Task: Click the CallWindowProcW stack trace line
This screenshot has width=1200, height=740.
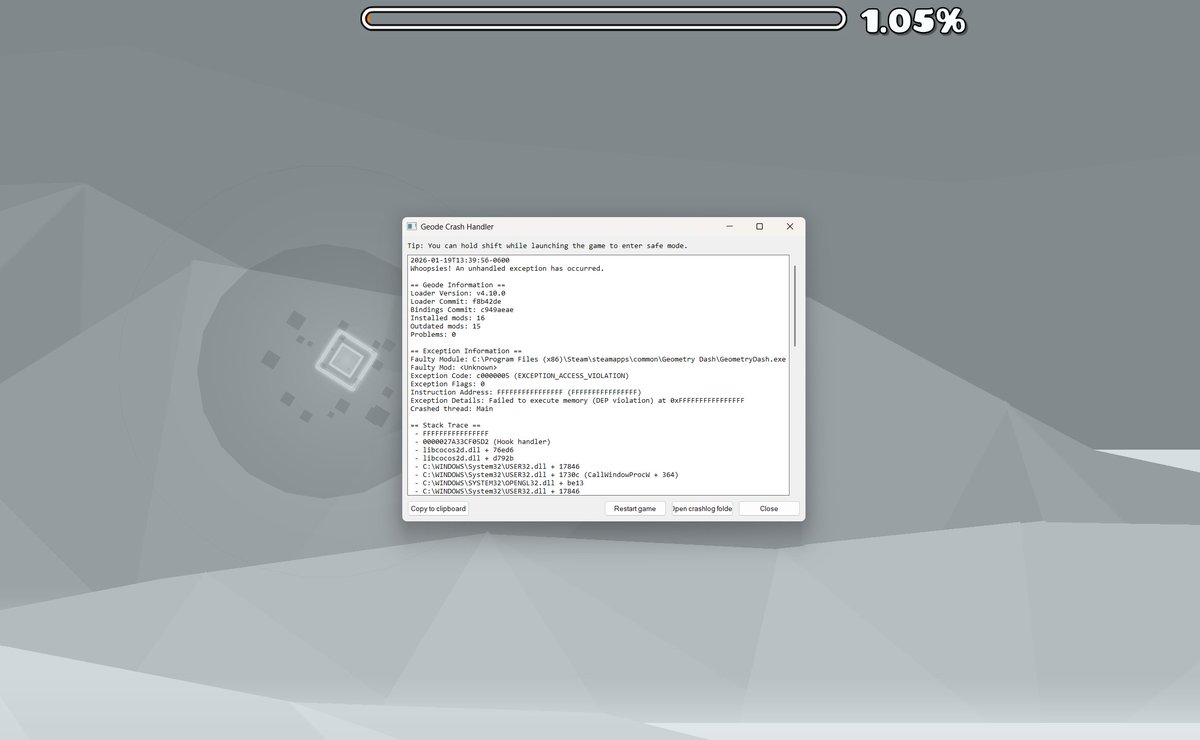Action: click(x=546, y=475)
